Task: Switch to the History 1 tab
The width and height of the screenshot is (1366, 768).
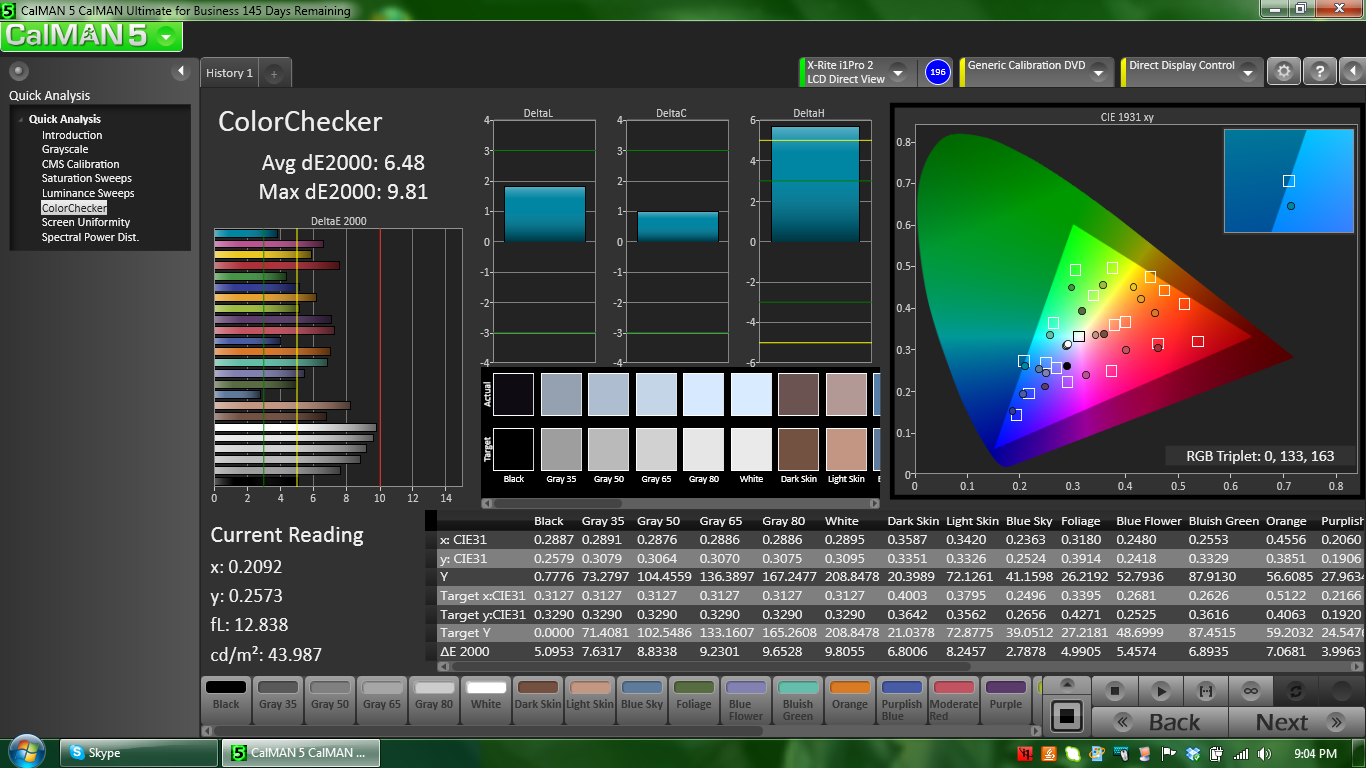Action: click(x=229, y=73)
